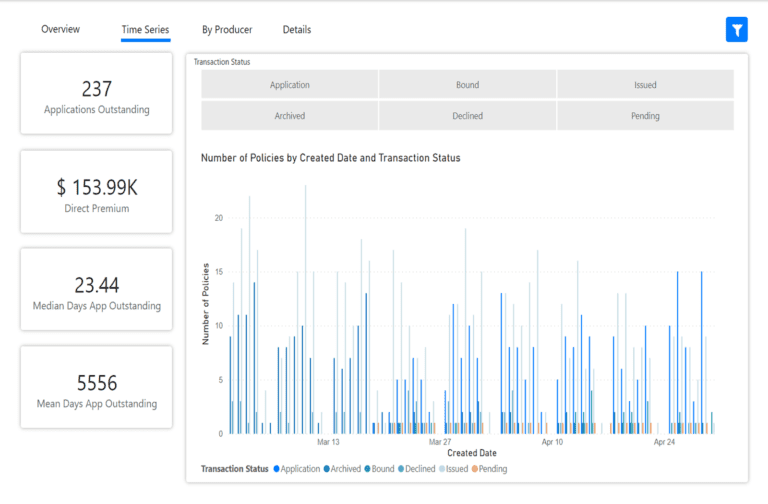This screenshot has width=768, height=504.
Task: Select the Pending status slicer button
Action: 645,116
